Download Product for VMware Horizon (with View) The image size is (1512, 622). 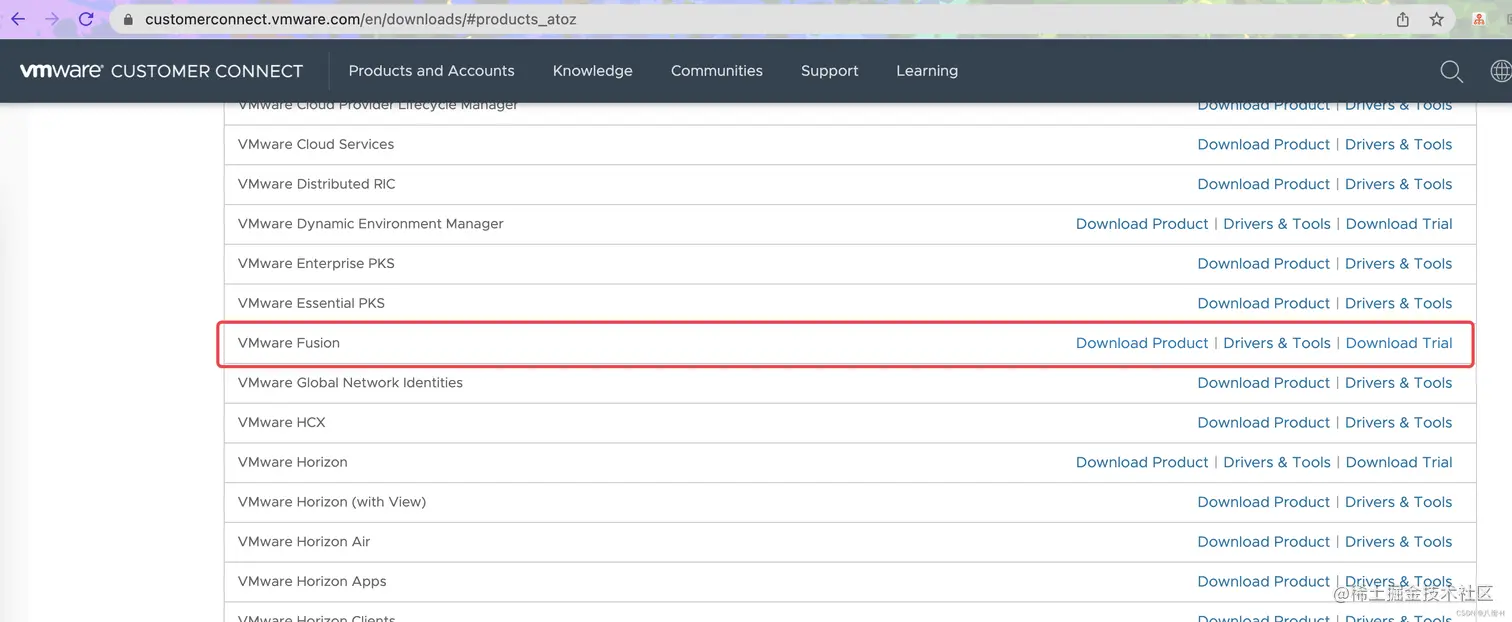(1264, 502)
